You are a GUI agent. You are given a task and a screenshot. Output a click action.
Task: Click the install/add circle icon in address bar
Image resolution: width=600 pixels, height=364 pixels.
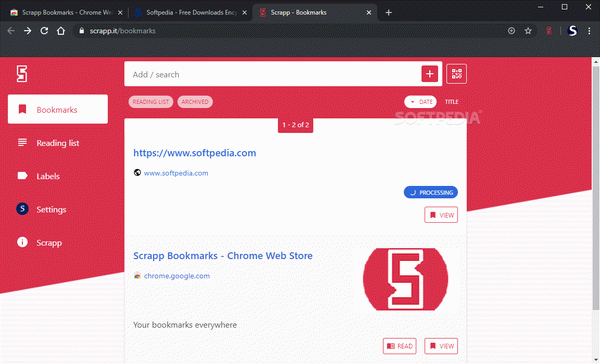[511, 31]
